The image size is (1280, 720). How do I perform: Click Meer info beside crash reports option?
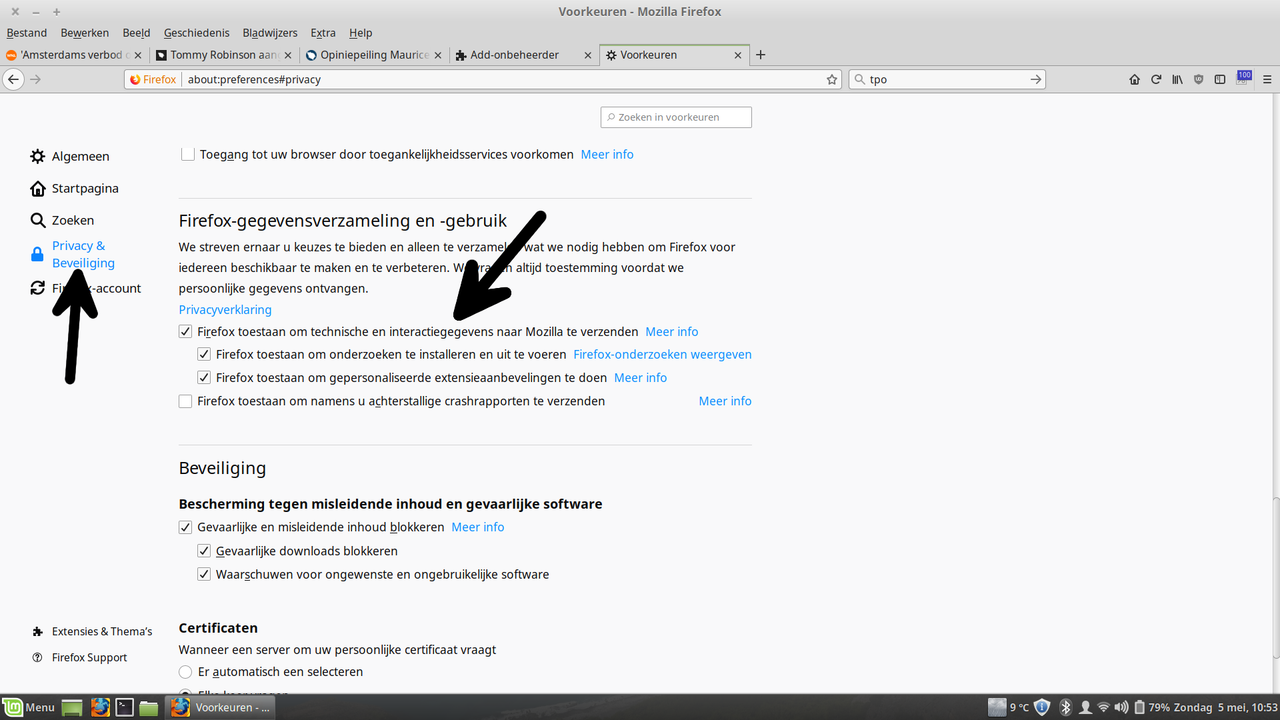(x=725, y=401)
